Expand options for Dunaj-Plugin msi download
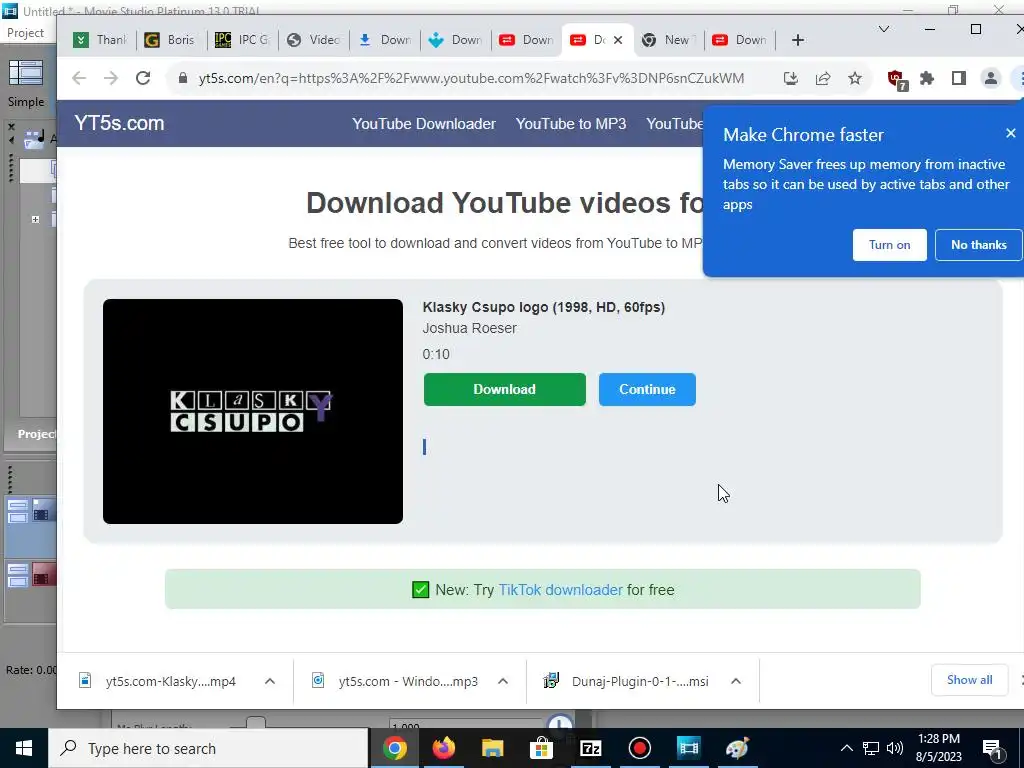The width and height of the screenshot is (1024, 768). coord(736,681)
